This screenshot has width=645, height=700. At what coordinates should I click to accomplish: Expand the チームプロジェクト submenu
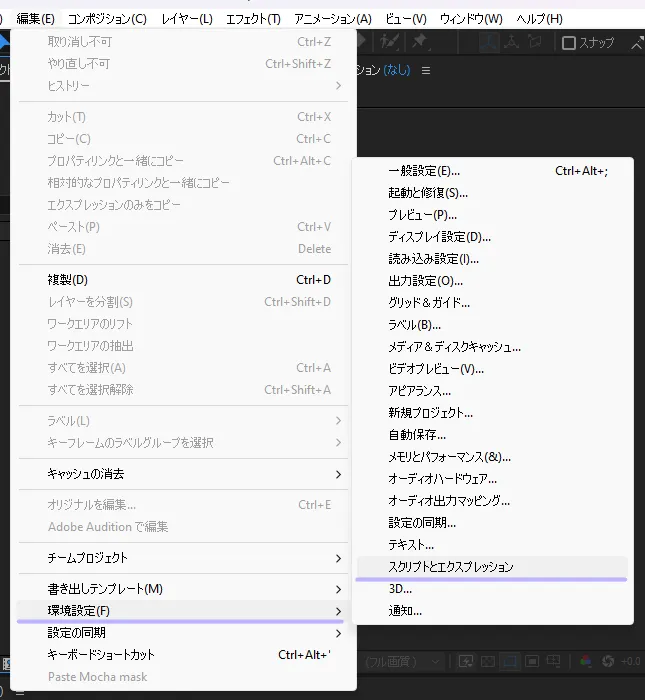tap(183, 558)
